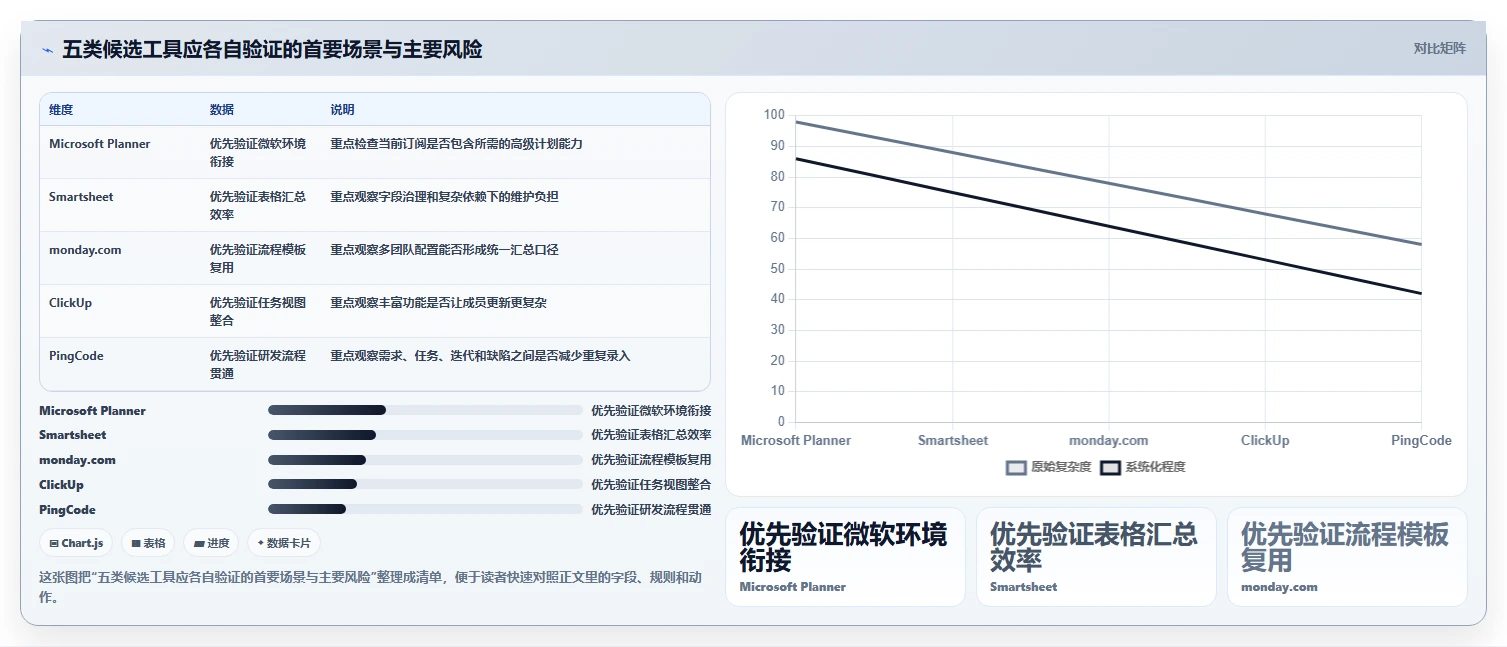The width and height of the screenshot is (1507, 647).
Task: Select the ClickUp table row name
Action: point(70,303)
